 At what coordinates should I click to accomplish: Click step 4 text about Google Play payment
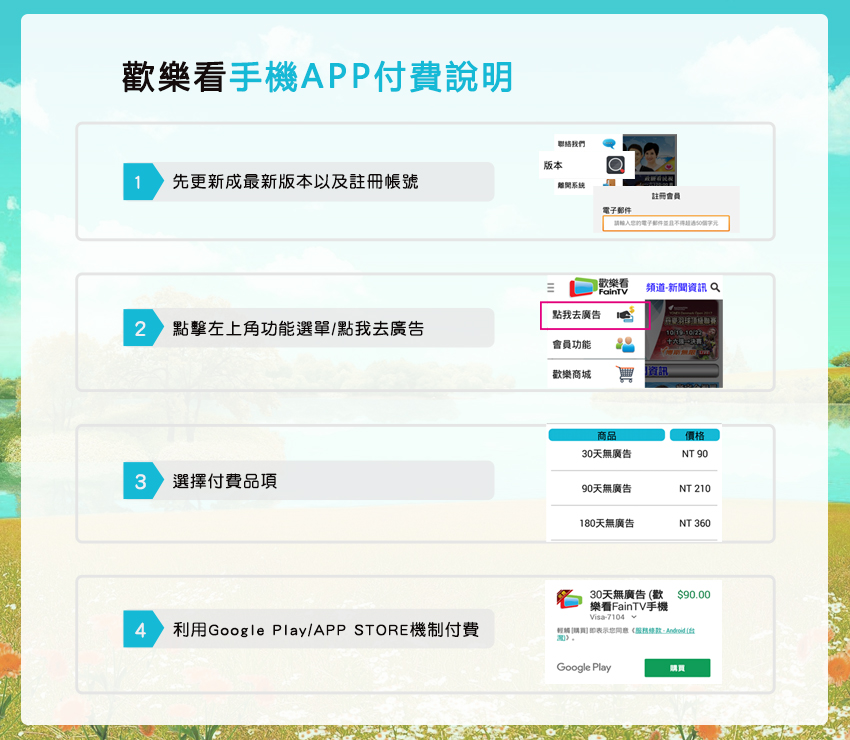click(x=326, y=629)
